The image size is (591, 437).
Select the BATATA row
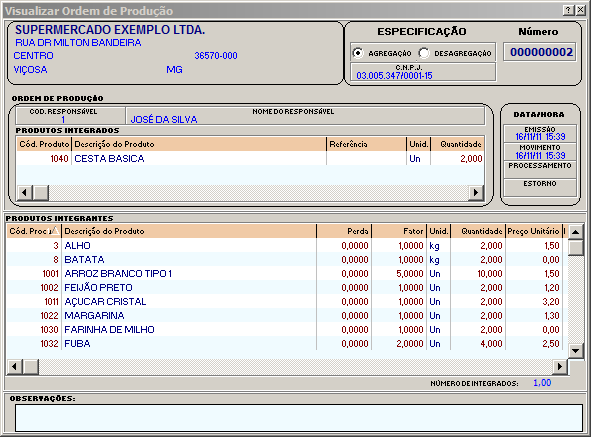coord(286,259)
